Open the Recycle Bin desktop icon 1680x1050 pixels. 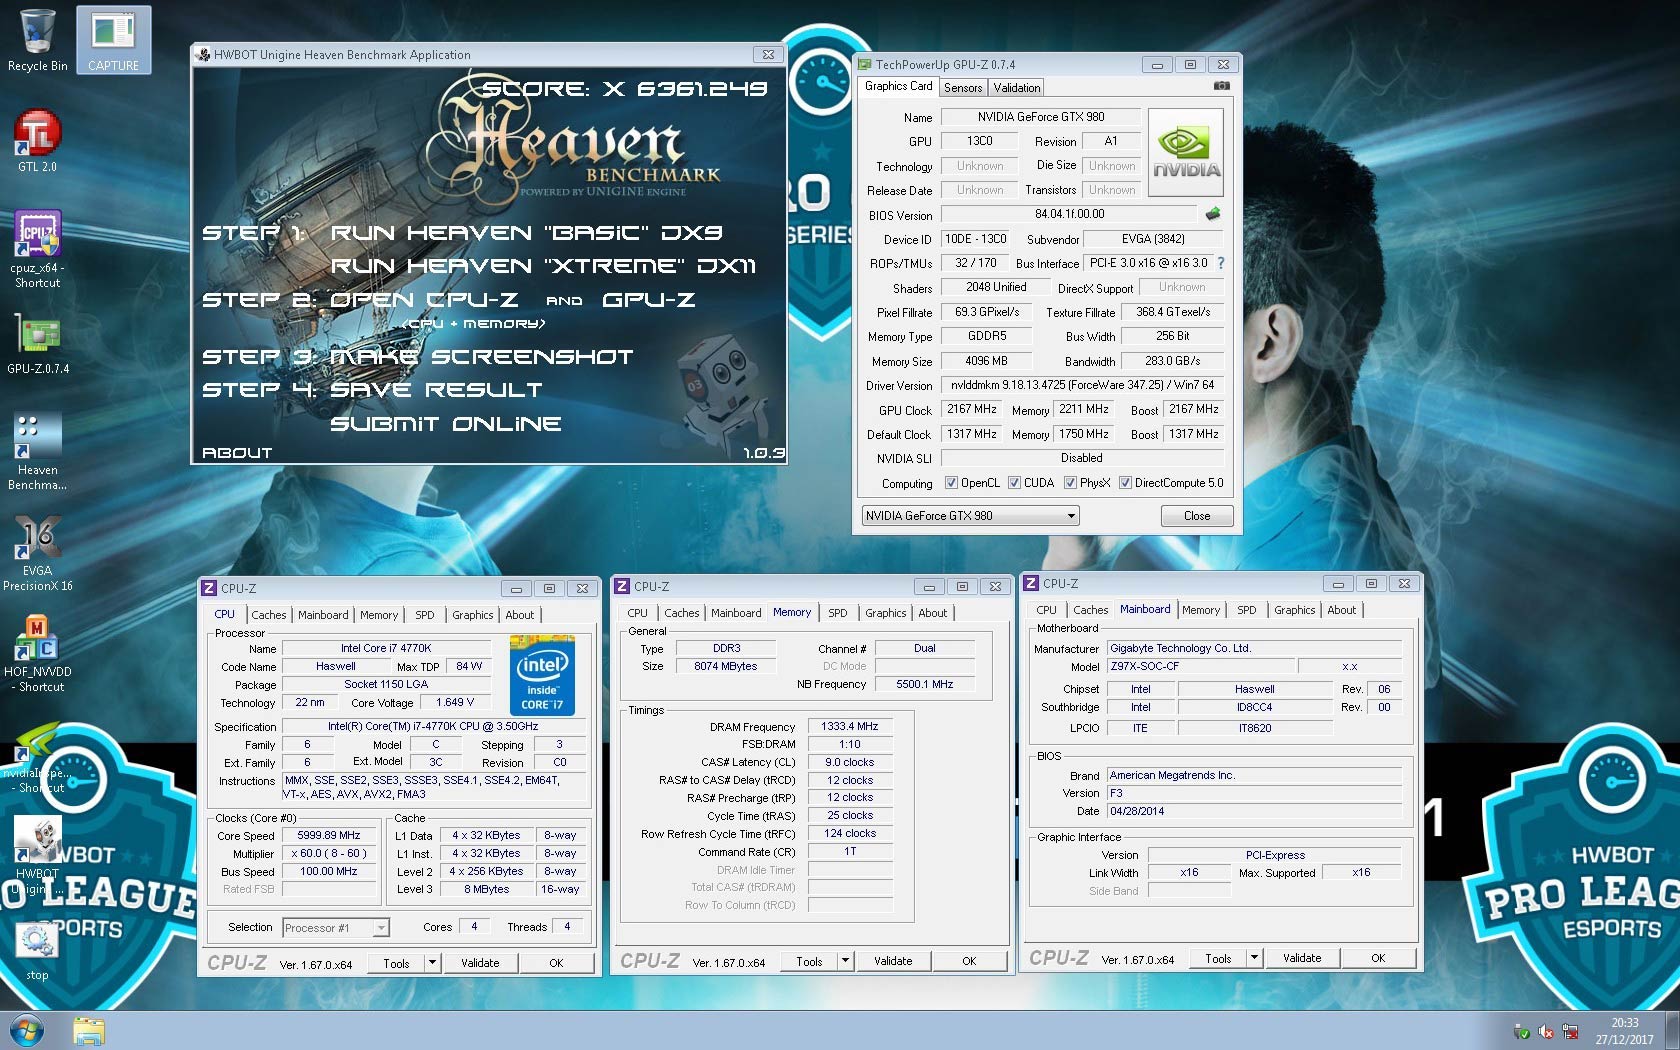(x=37, y=40)
